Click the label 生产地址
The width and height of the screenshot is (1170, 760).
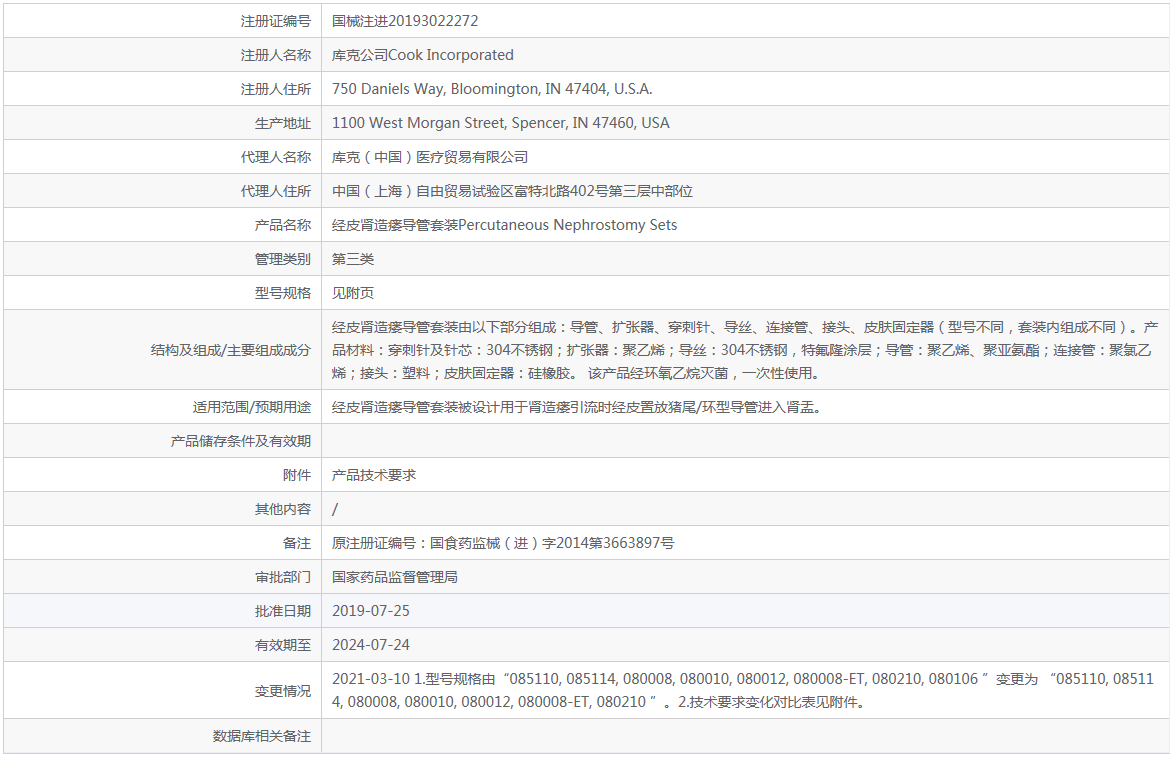tap(283, 123)
